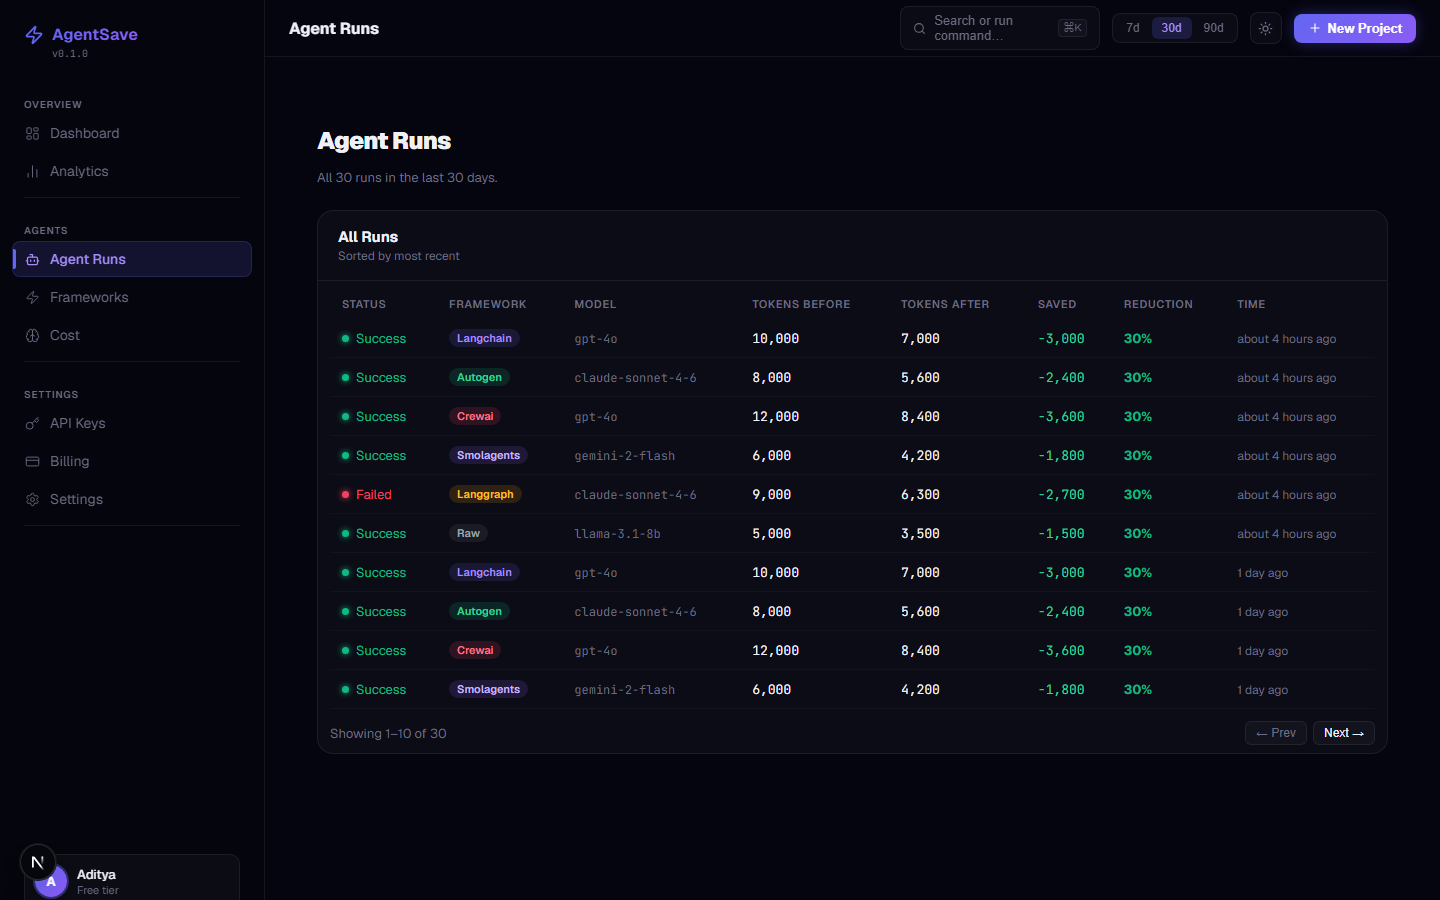Click the Billing card icon
The width and height of the screenshot is (1440, 900).
pos(32,462)
